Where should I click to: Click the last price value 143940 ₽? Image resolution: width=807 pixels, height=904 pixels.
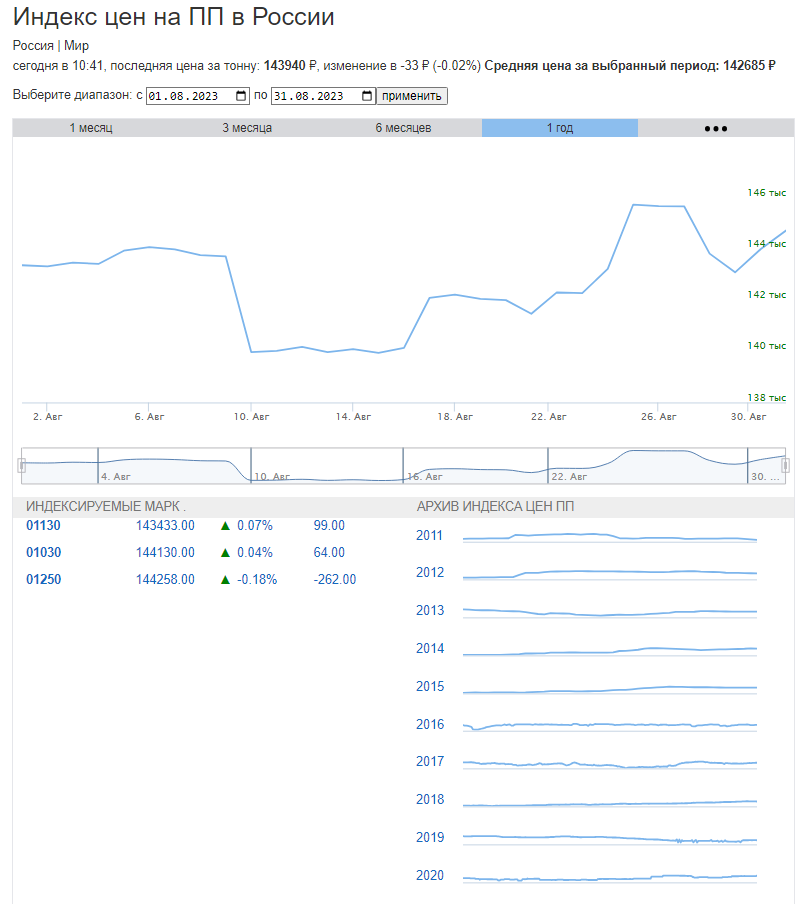pos(290,66)
